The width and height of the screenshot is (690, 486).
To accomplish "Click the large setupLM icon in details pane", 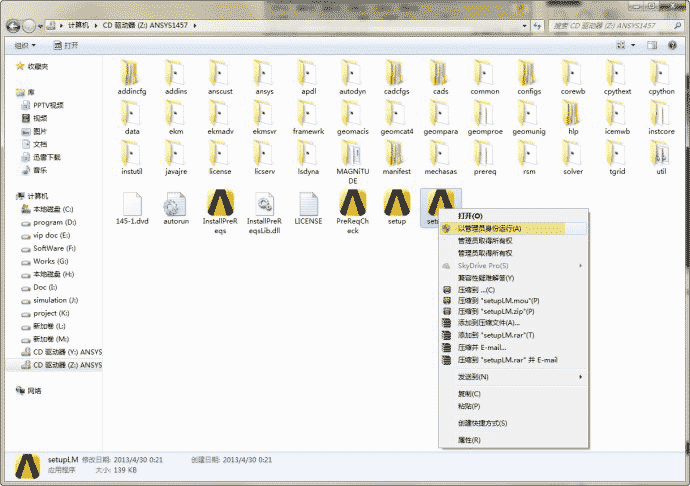I will [x=27, y=466].
